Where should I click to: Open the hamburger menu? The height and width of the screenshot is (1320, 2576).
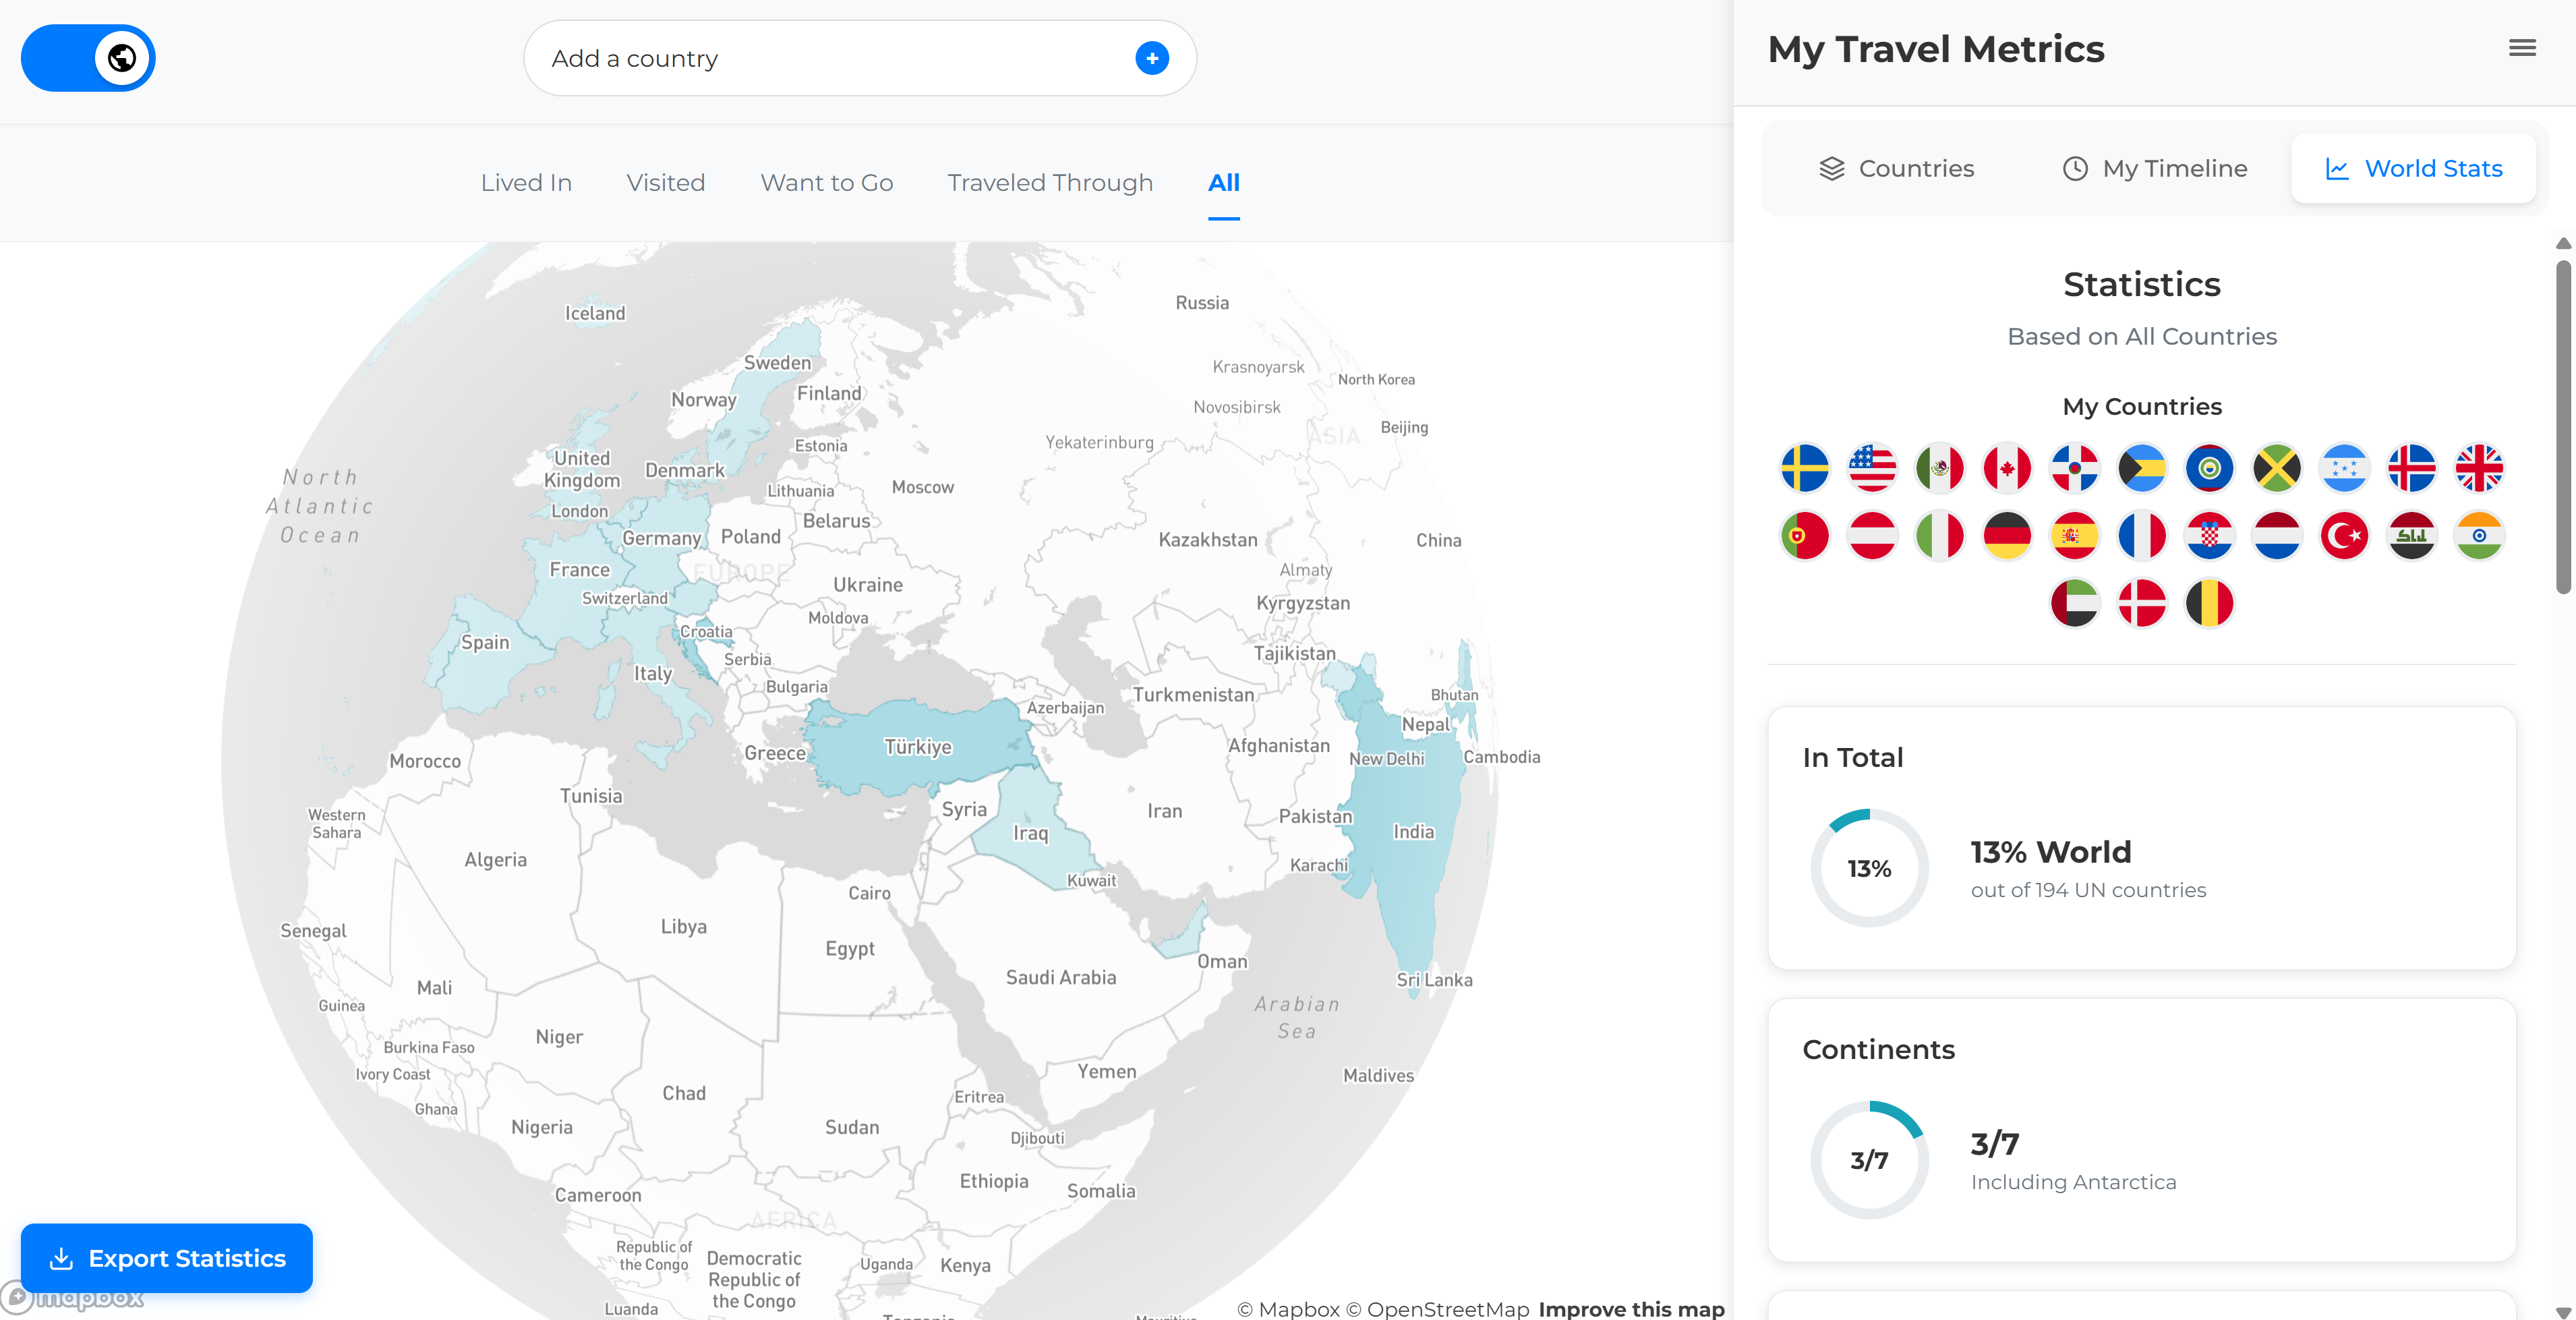2522,47
